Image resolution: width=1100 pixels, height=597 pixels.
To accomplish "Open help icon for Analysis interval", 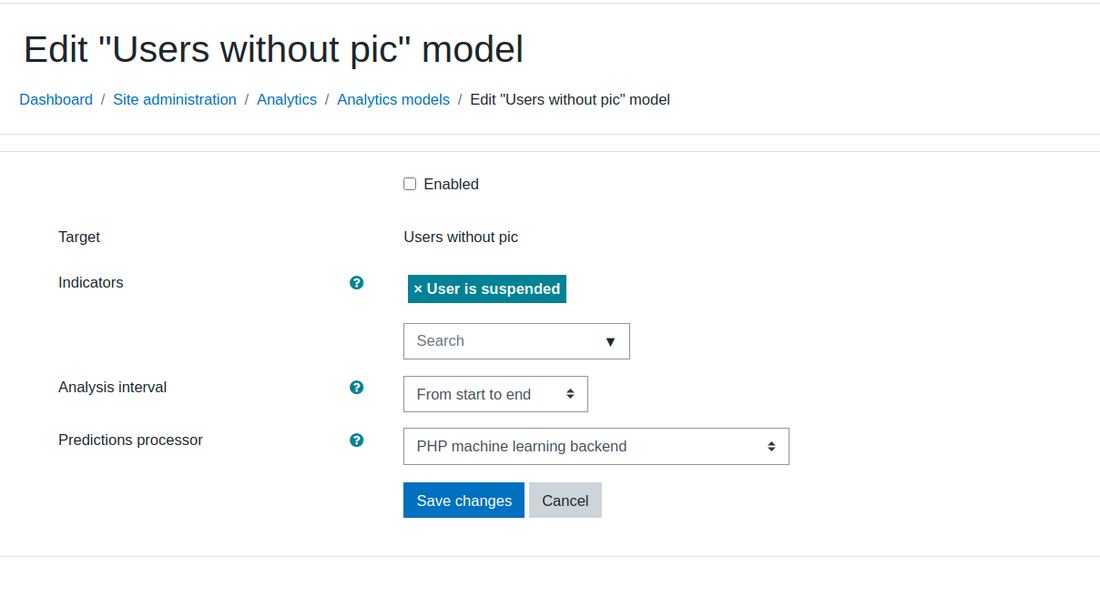I will pos(356,387).
